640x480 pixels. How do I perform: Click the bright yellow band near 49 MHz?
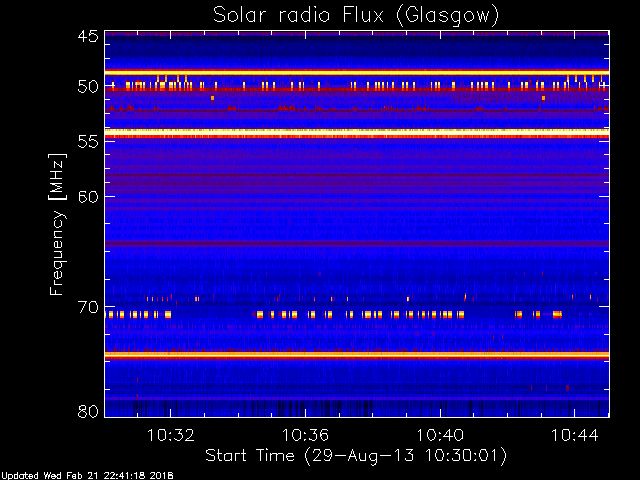tap(357, 72)
